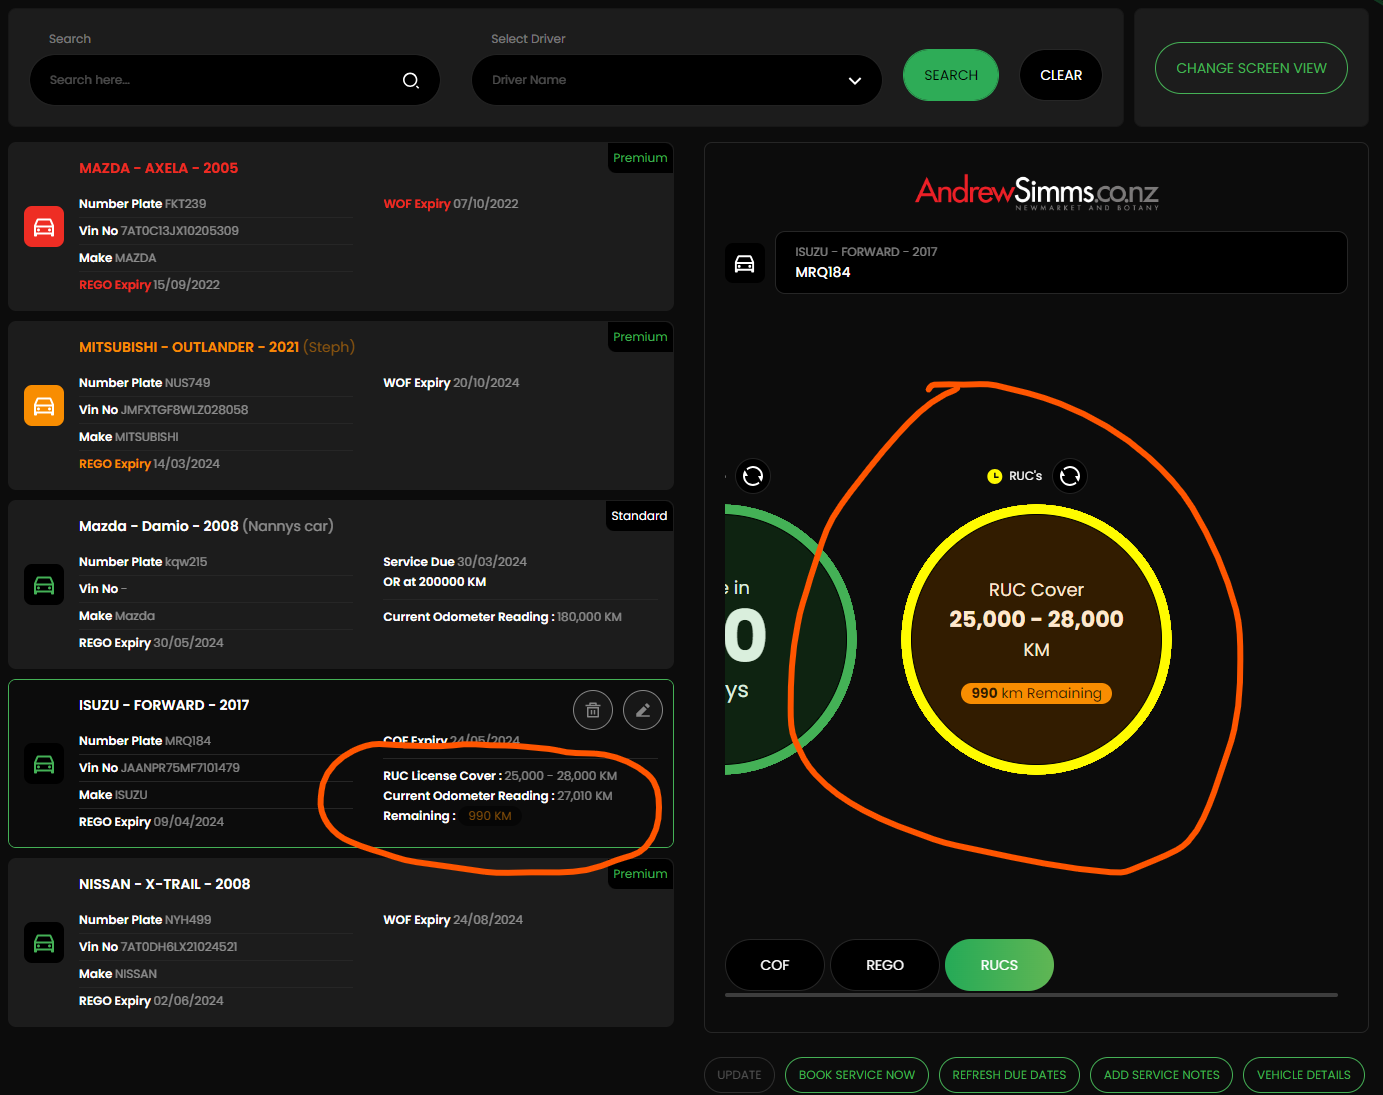Delete the Isuzu Forward vehicle with trash icon
This screenshot has width=1383, height=1095.
coord(593,710)
